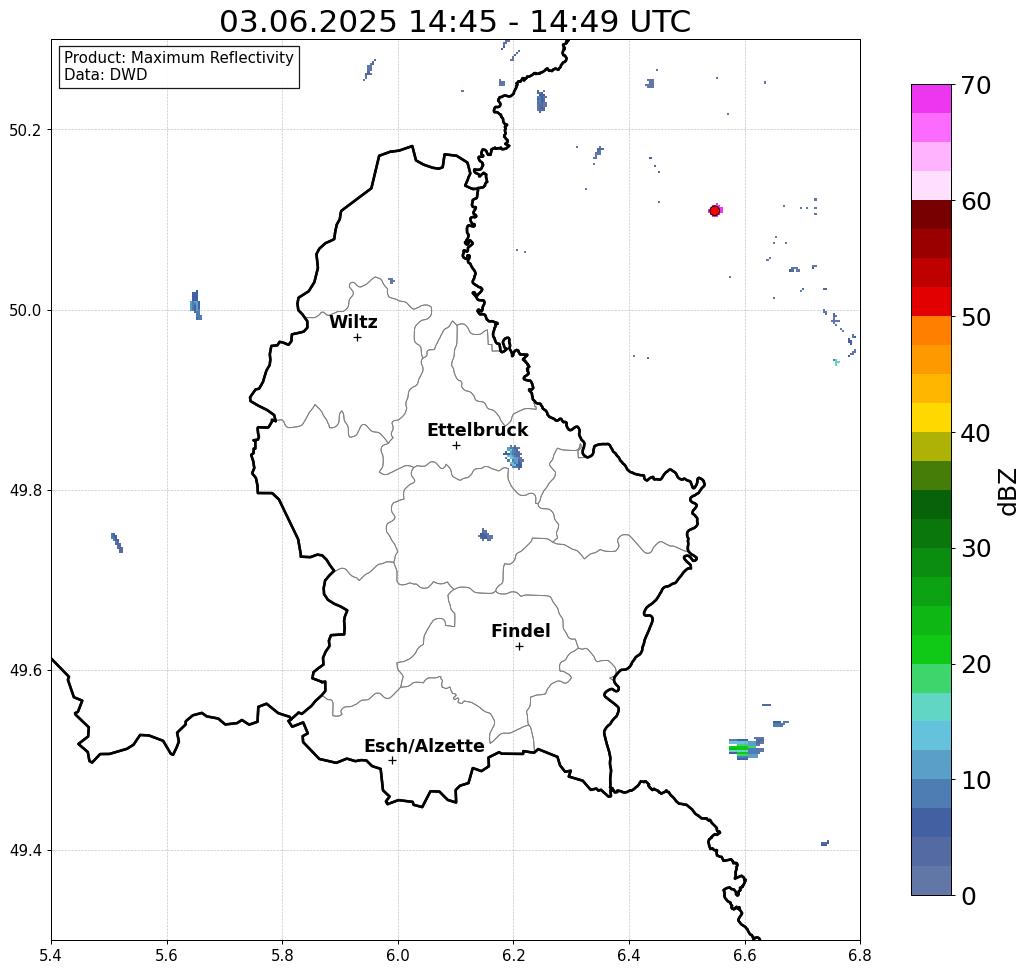
Task: Click the 50.0 latitude axis label
Action: pos(25,310)
